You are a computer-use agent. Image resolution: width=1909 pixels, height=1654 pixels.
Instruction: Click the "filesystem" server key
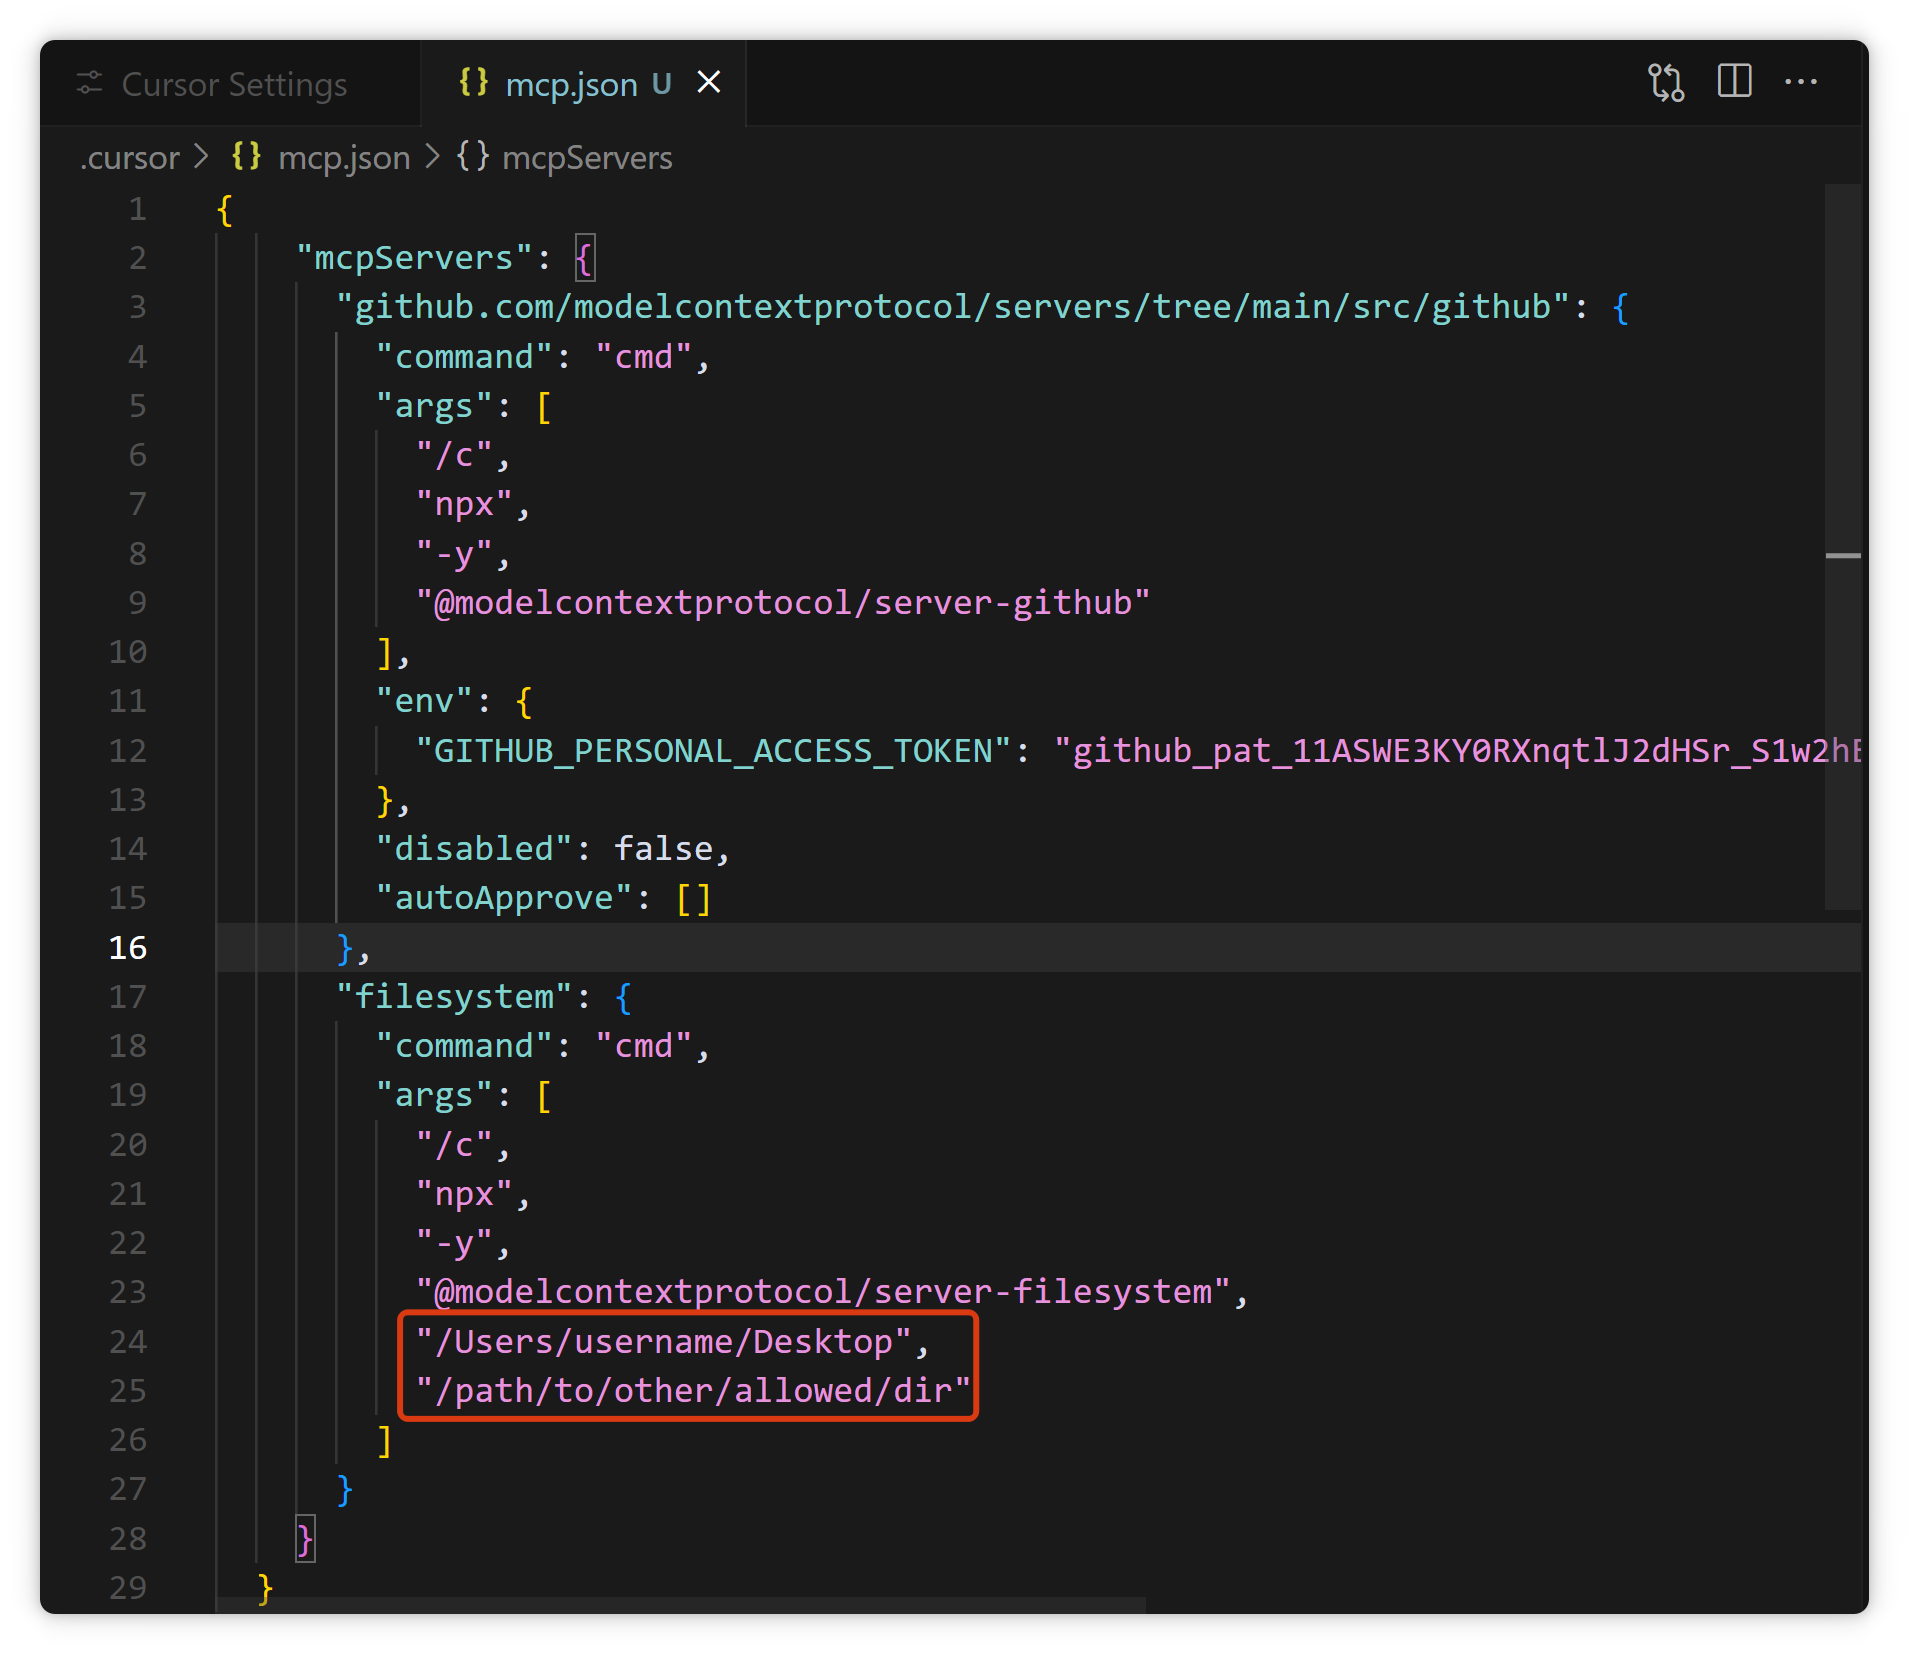pyautogui.click(x=454, y=997)
